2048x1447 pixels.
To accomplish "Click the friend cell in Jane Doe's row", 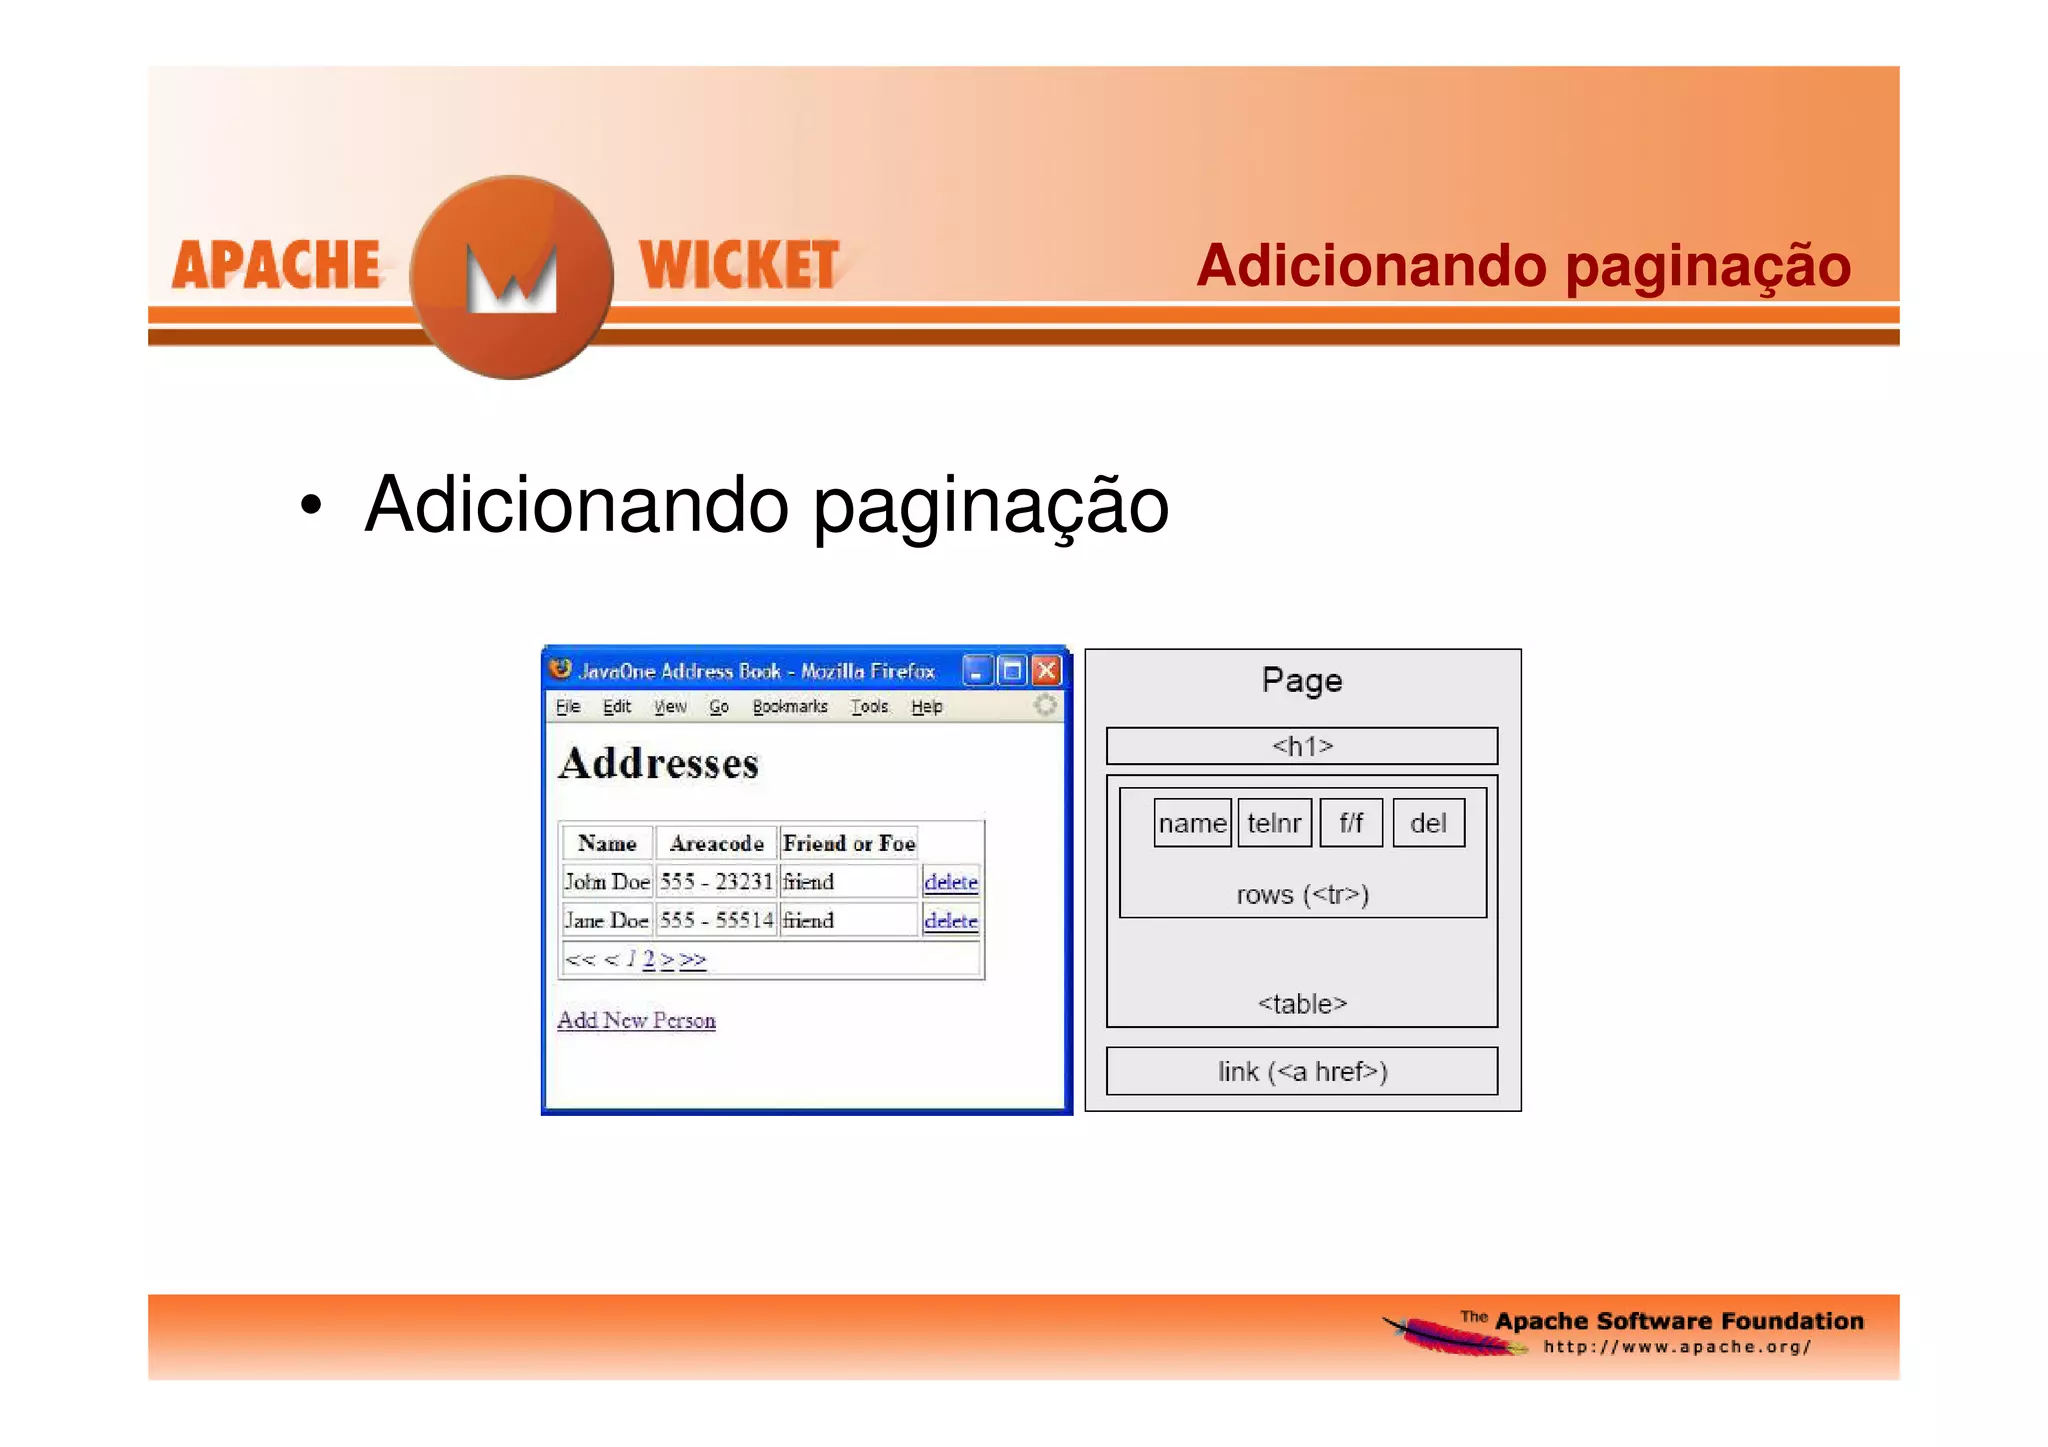I will coord(849,920).
